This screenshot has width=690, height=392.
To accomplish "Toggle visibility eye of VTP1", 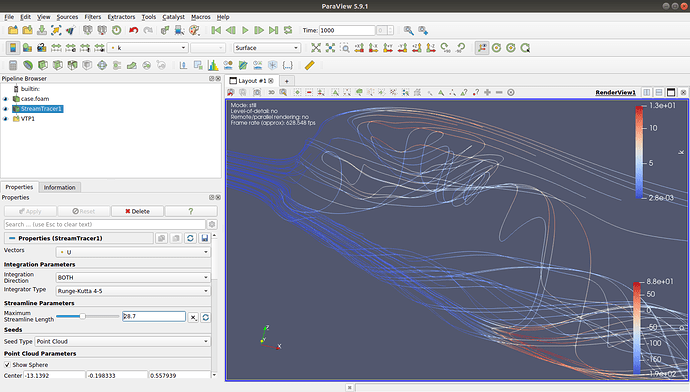I will tap(6, 119).
